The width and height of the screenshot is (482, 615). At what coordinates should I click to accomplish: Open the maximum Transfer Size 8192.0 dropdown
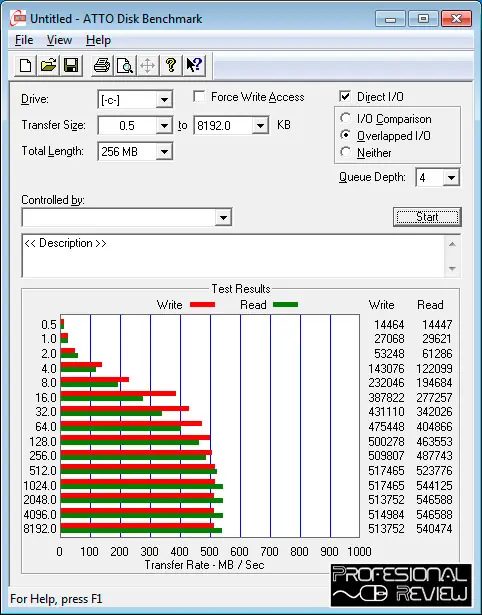click(x=260, y=126)
